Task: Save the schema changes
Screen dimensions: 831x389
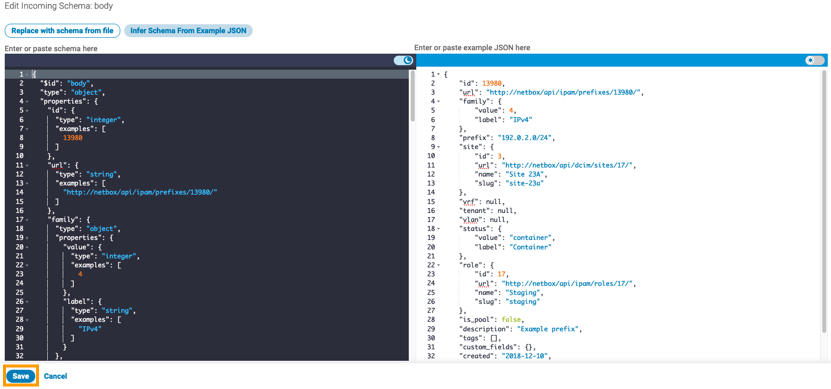Action: [21, 376]
